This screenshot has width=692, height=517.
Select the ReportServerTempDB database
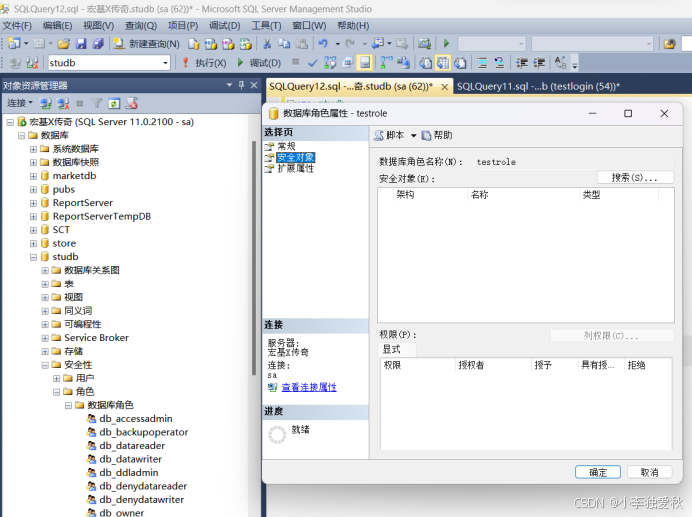[102, 216]
